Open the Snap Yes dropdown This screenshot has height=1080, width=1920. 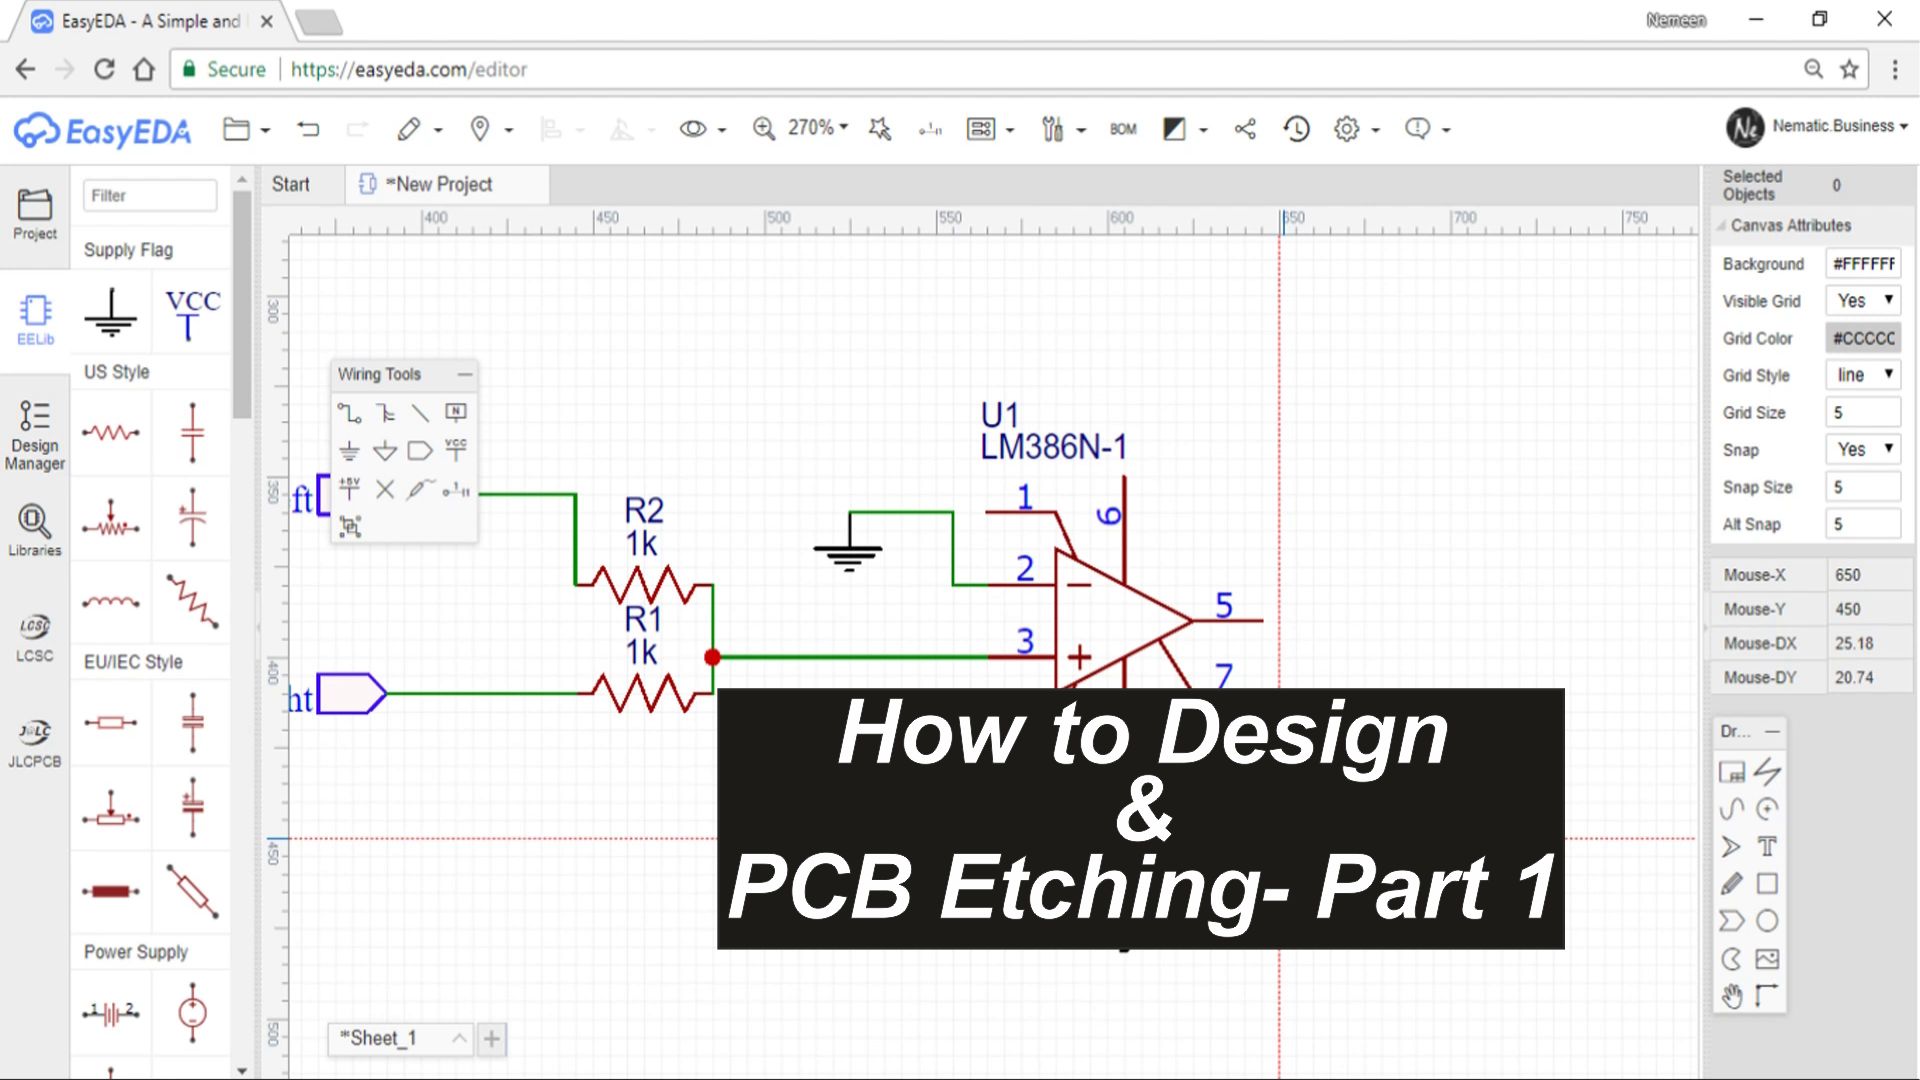tap(1863, 449)
